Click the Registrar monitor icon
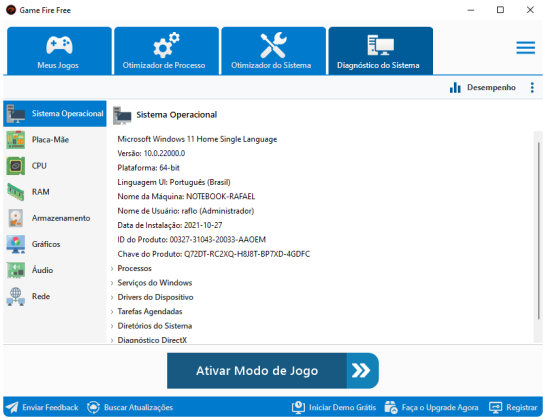Screen dimensions: 546x420 [496, 407]
